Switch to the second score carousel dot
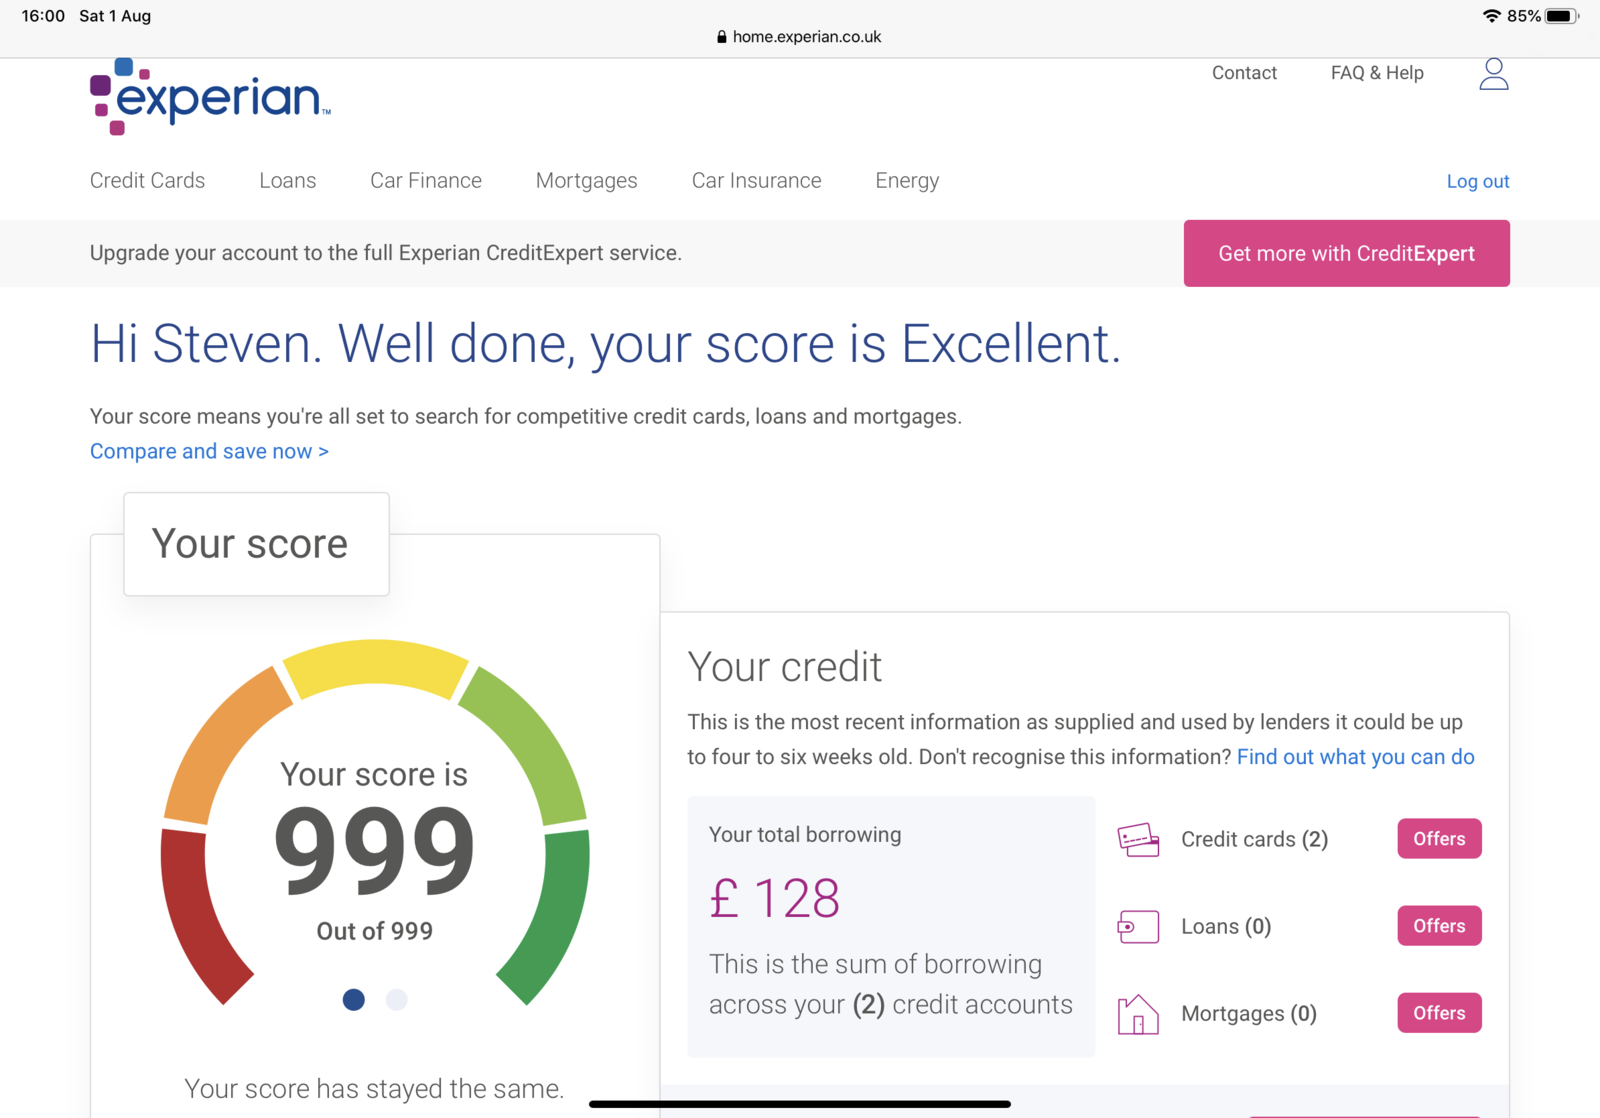1600x1118 pixels. click(x=397, y=1000)
